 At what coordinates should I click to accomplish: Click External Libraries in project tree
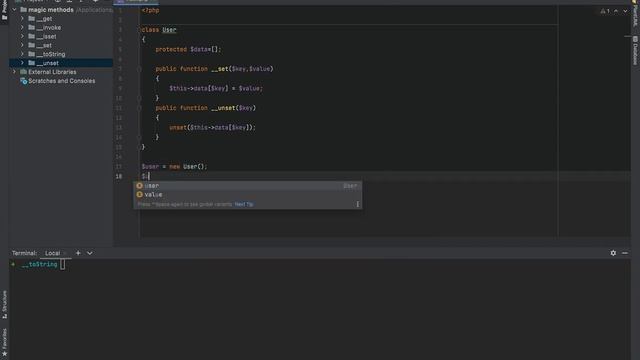52,72
